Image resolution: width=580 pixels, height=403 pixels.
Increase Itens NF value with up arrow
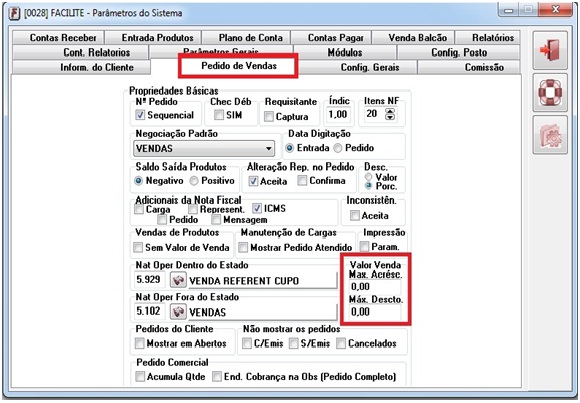tap(390, 111)
